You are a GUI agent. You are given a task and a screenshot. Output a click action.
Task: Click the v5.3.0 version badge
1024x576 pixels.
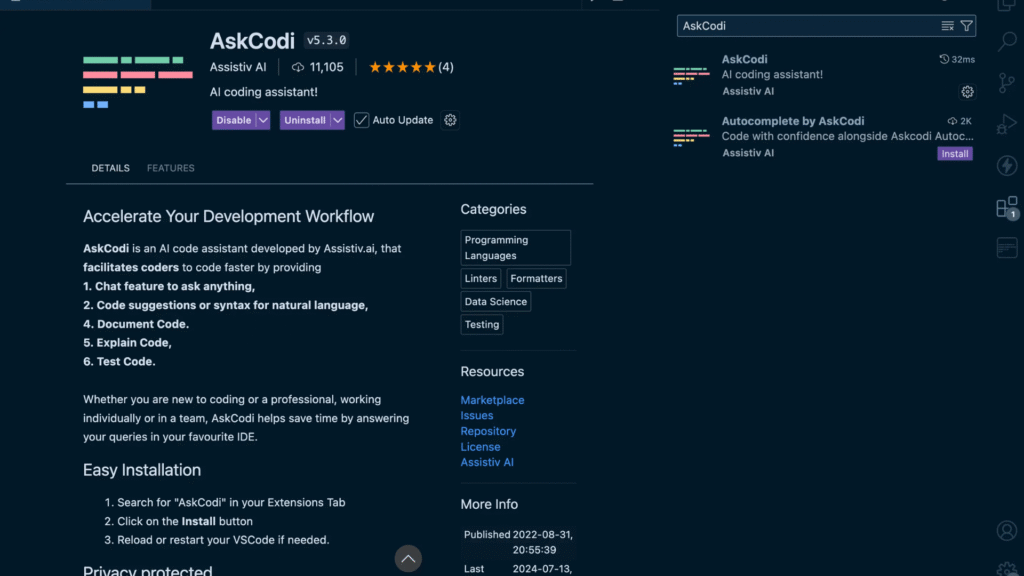tap(327, 40)
